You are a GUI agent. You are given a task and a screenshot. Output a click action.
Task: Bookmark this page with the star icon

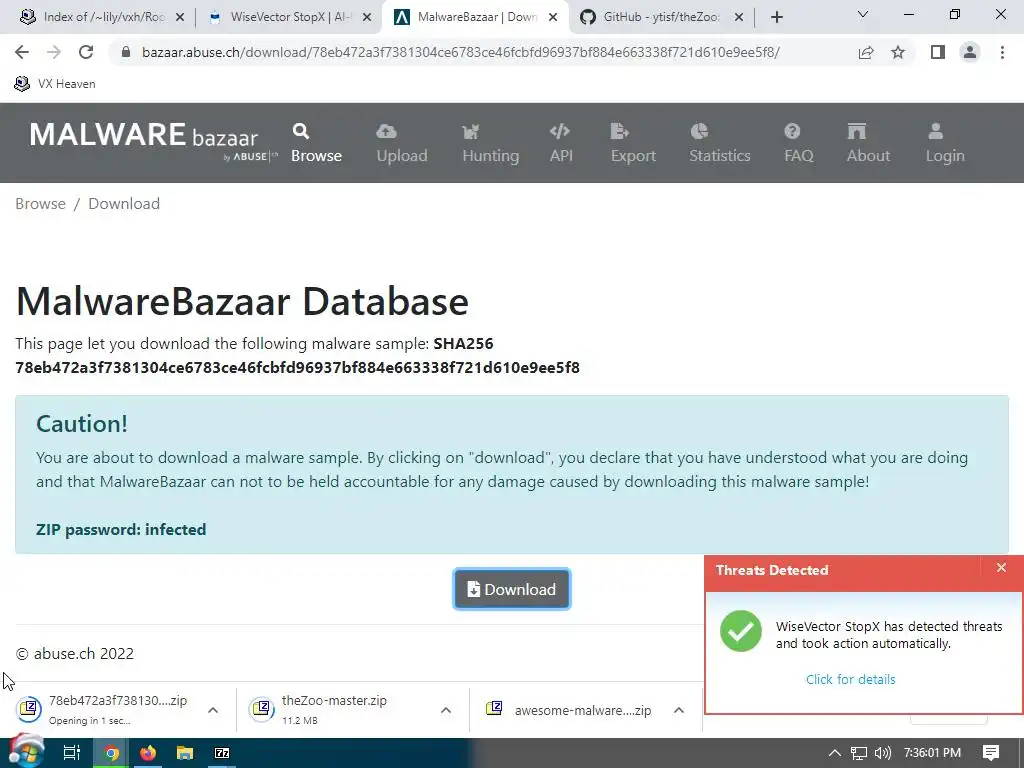898,52
